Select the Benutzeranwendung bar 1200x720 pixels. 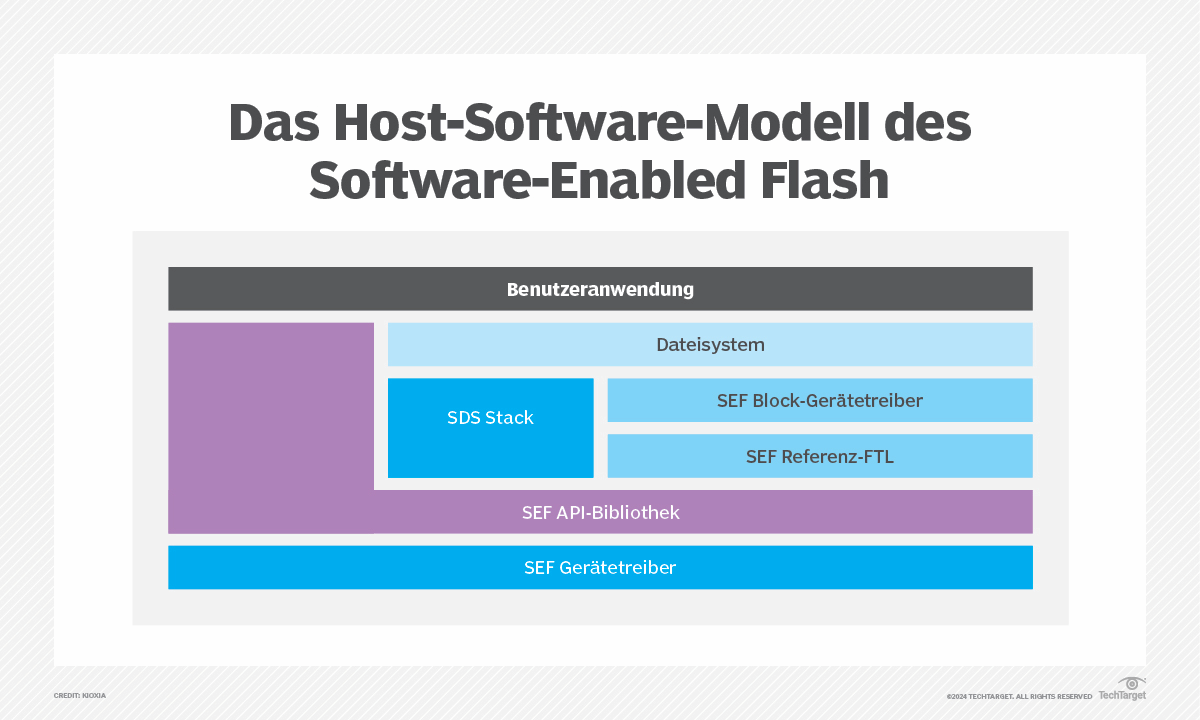pos(600,290)
